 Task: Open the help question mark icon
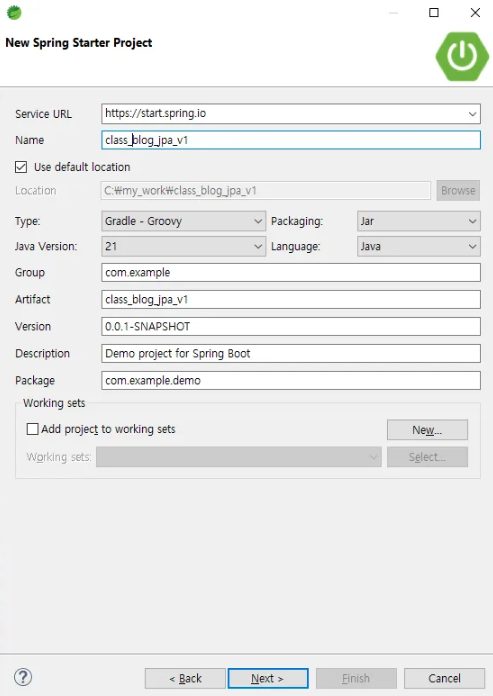tap(23, 677)
